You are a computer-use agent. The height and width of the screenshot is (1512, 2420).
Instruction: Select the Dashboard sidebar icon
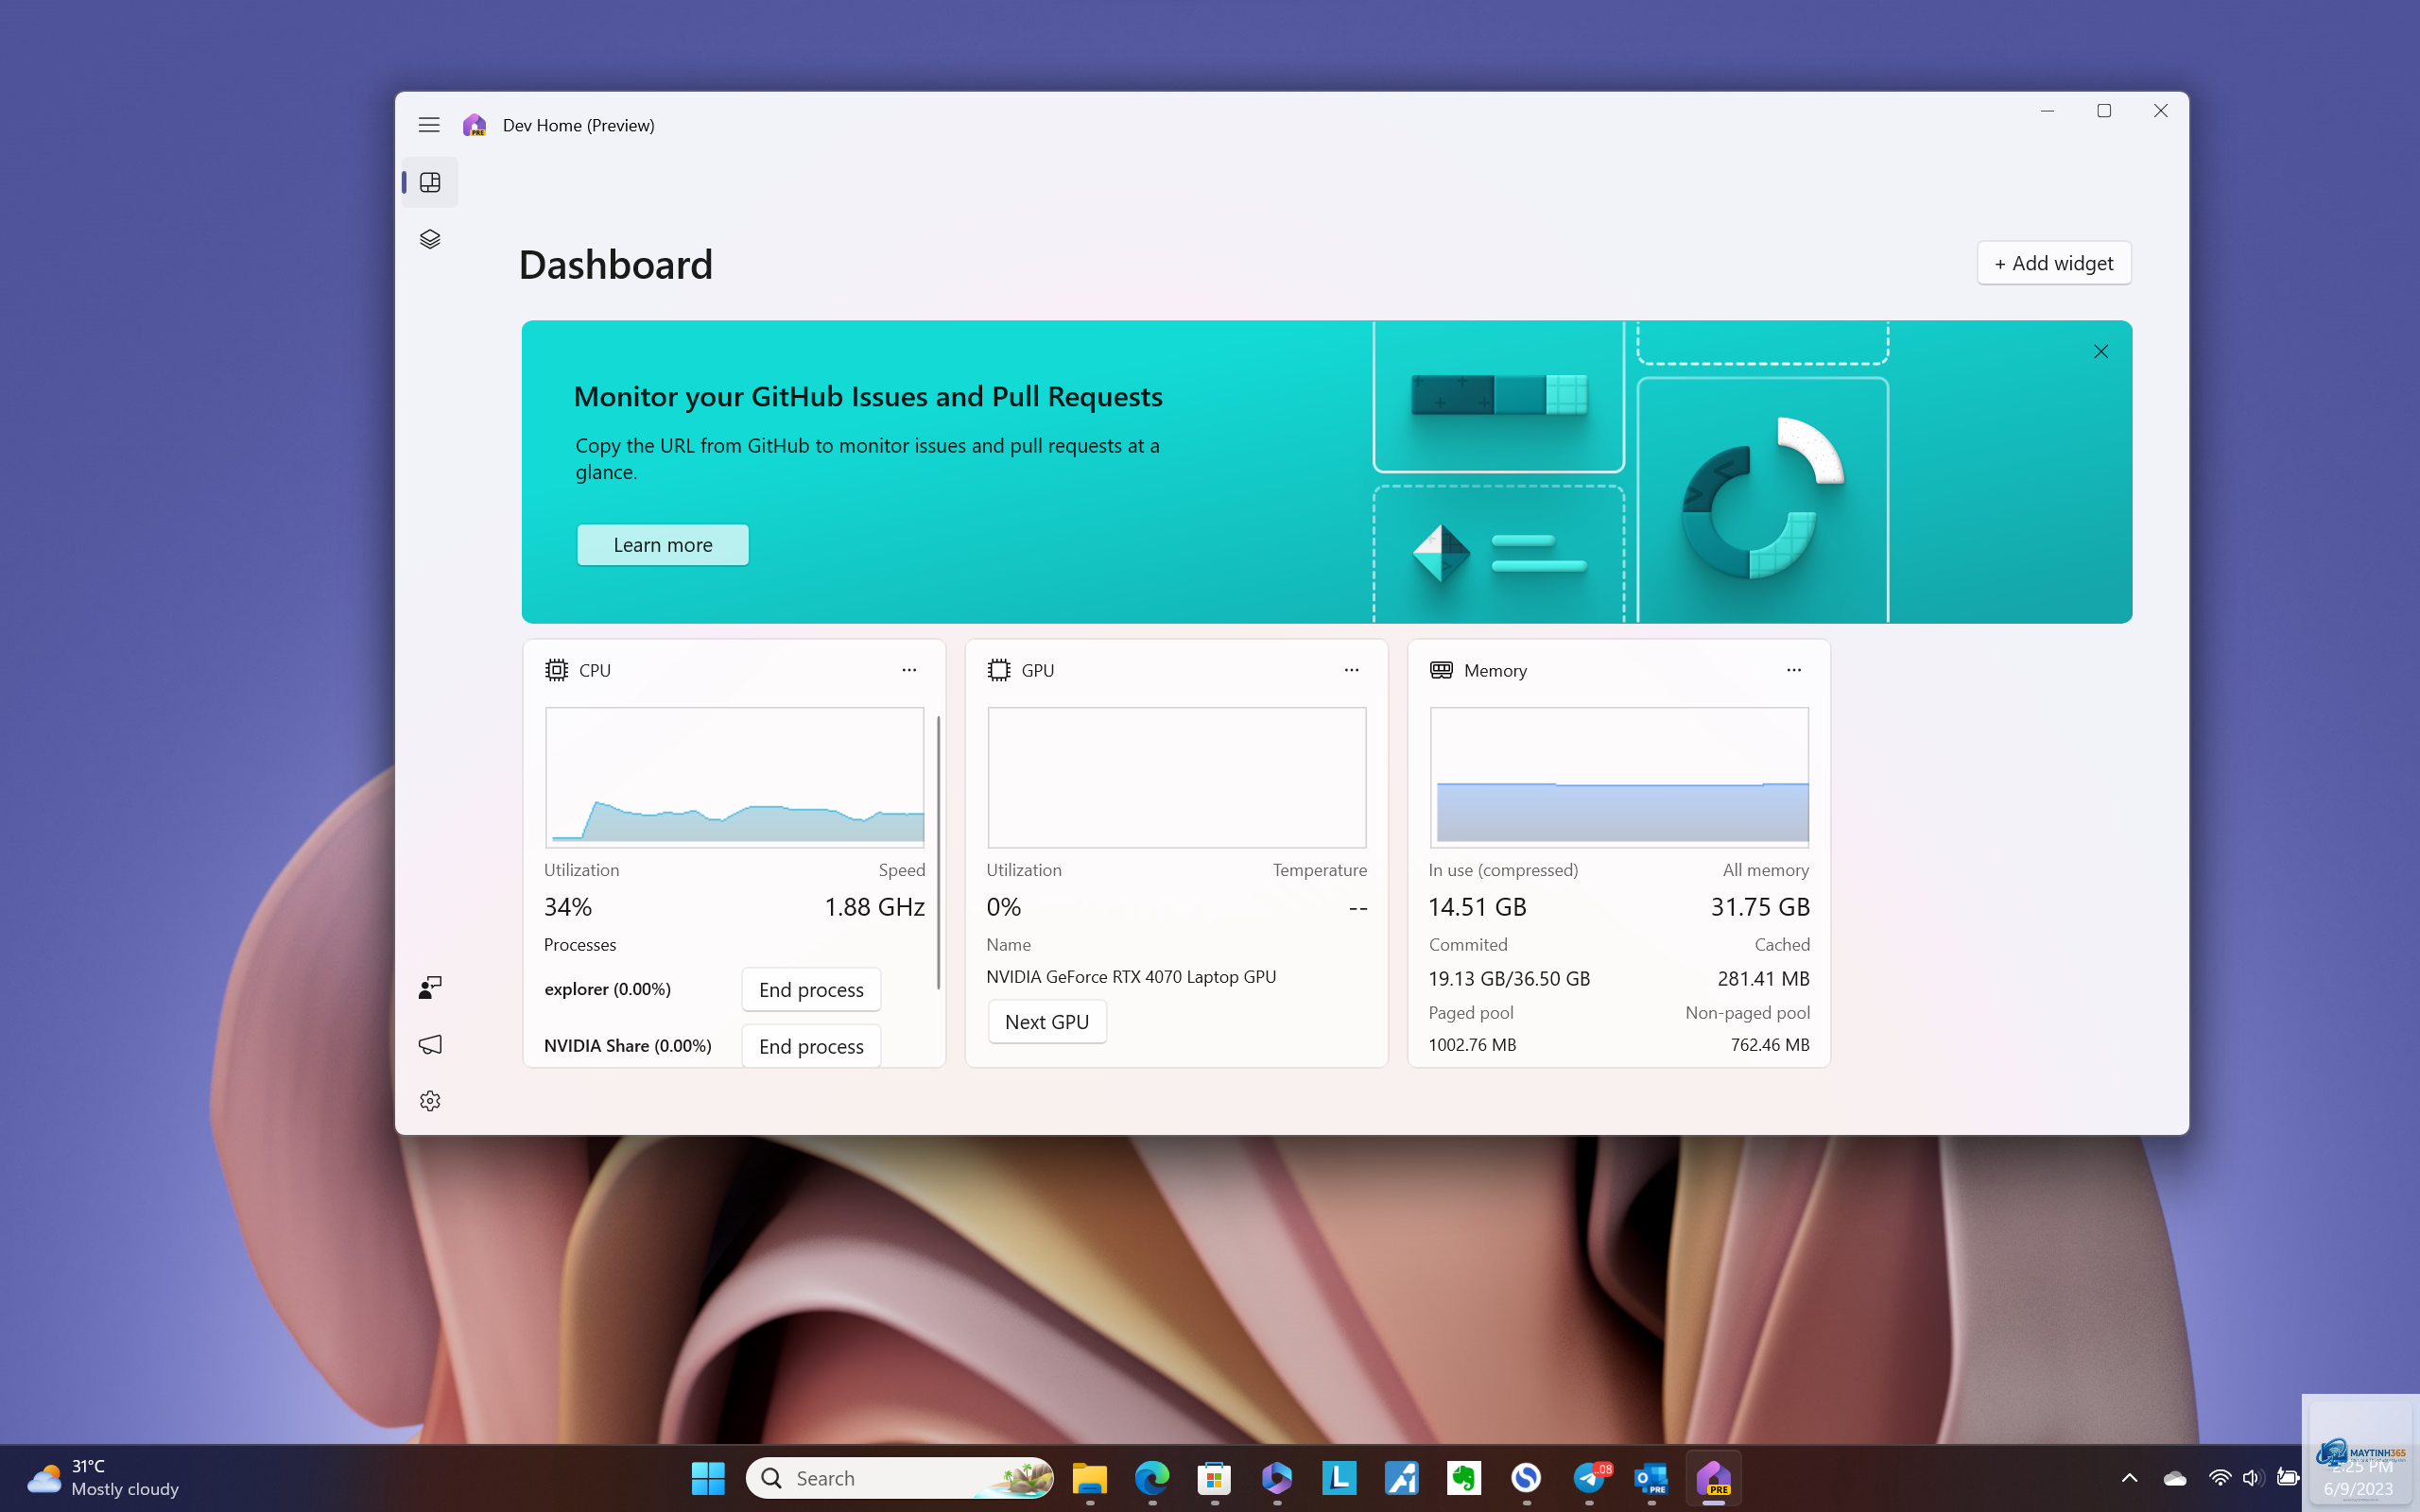pos(430,182)
